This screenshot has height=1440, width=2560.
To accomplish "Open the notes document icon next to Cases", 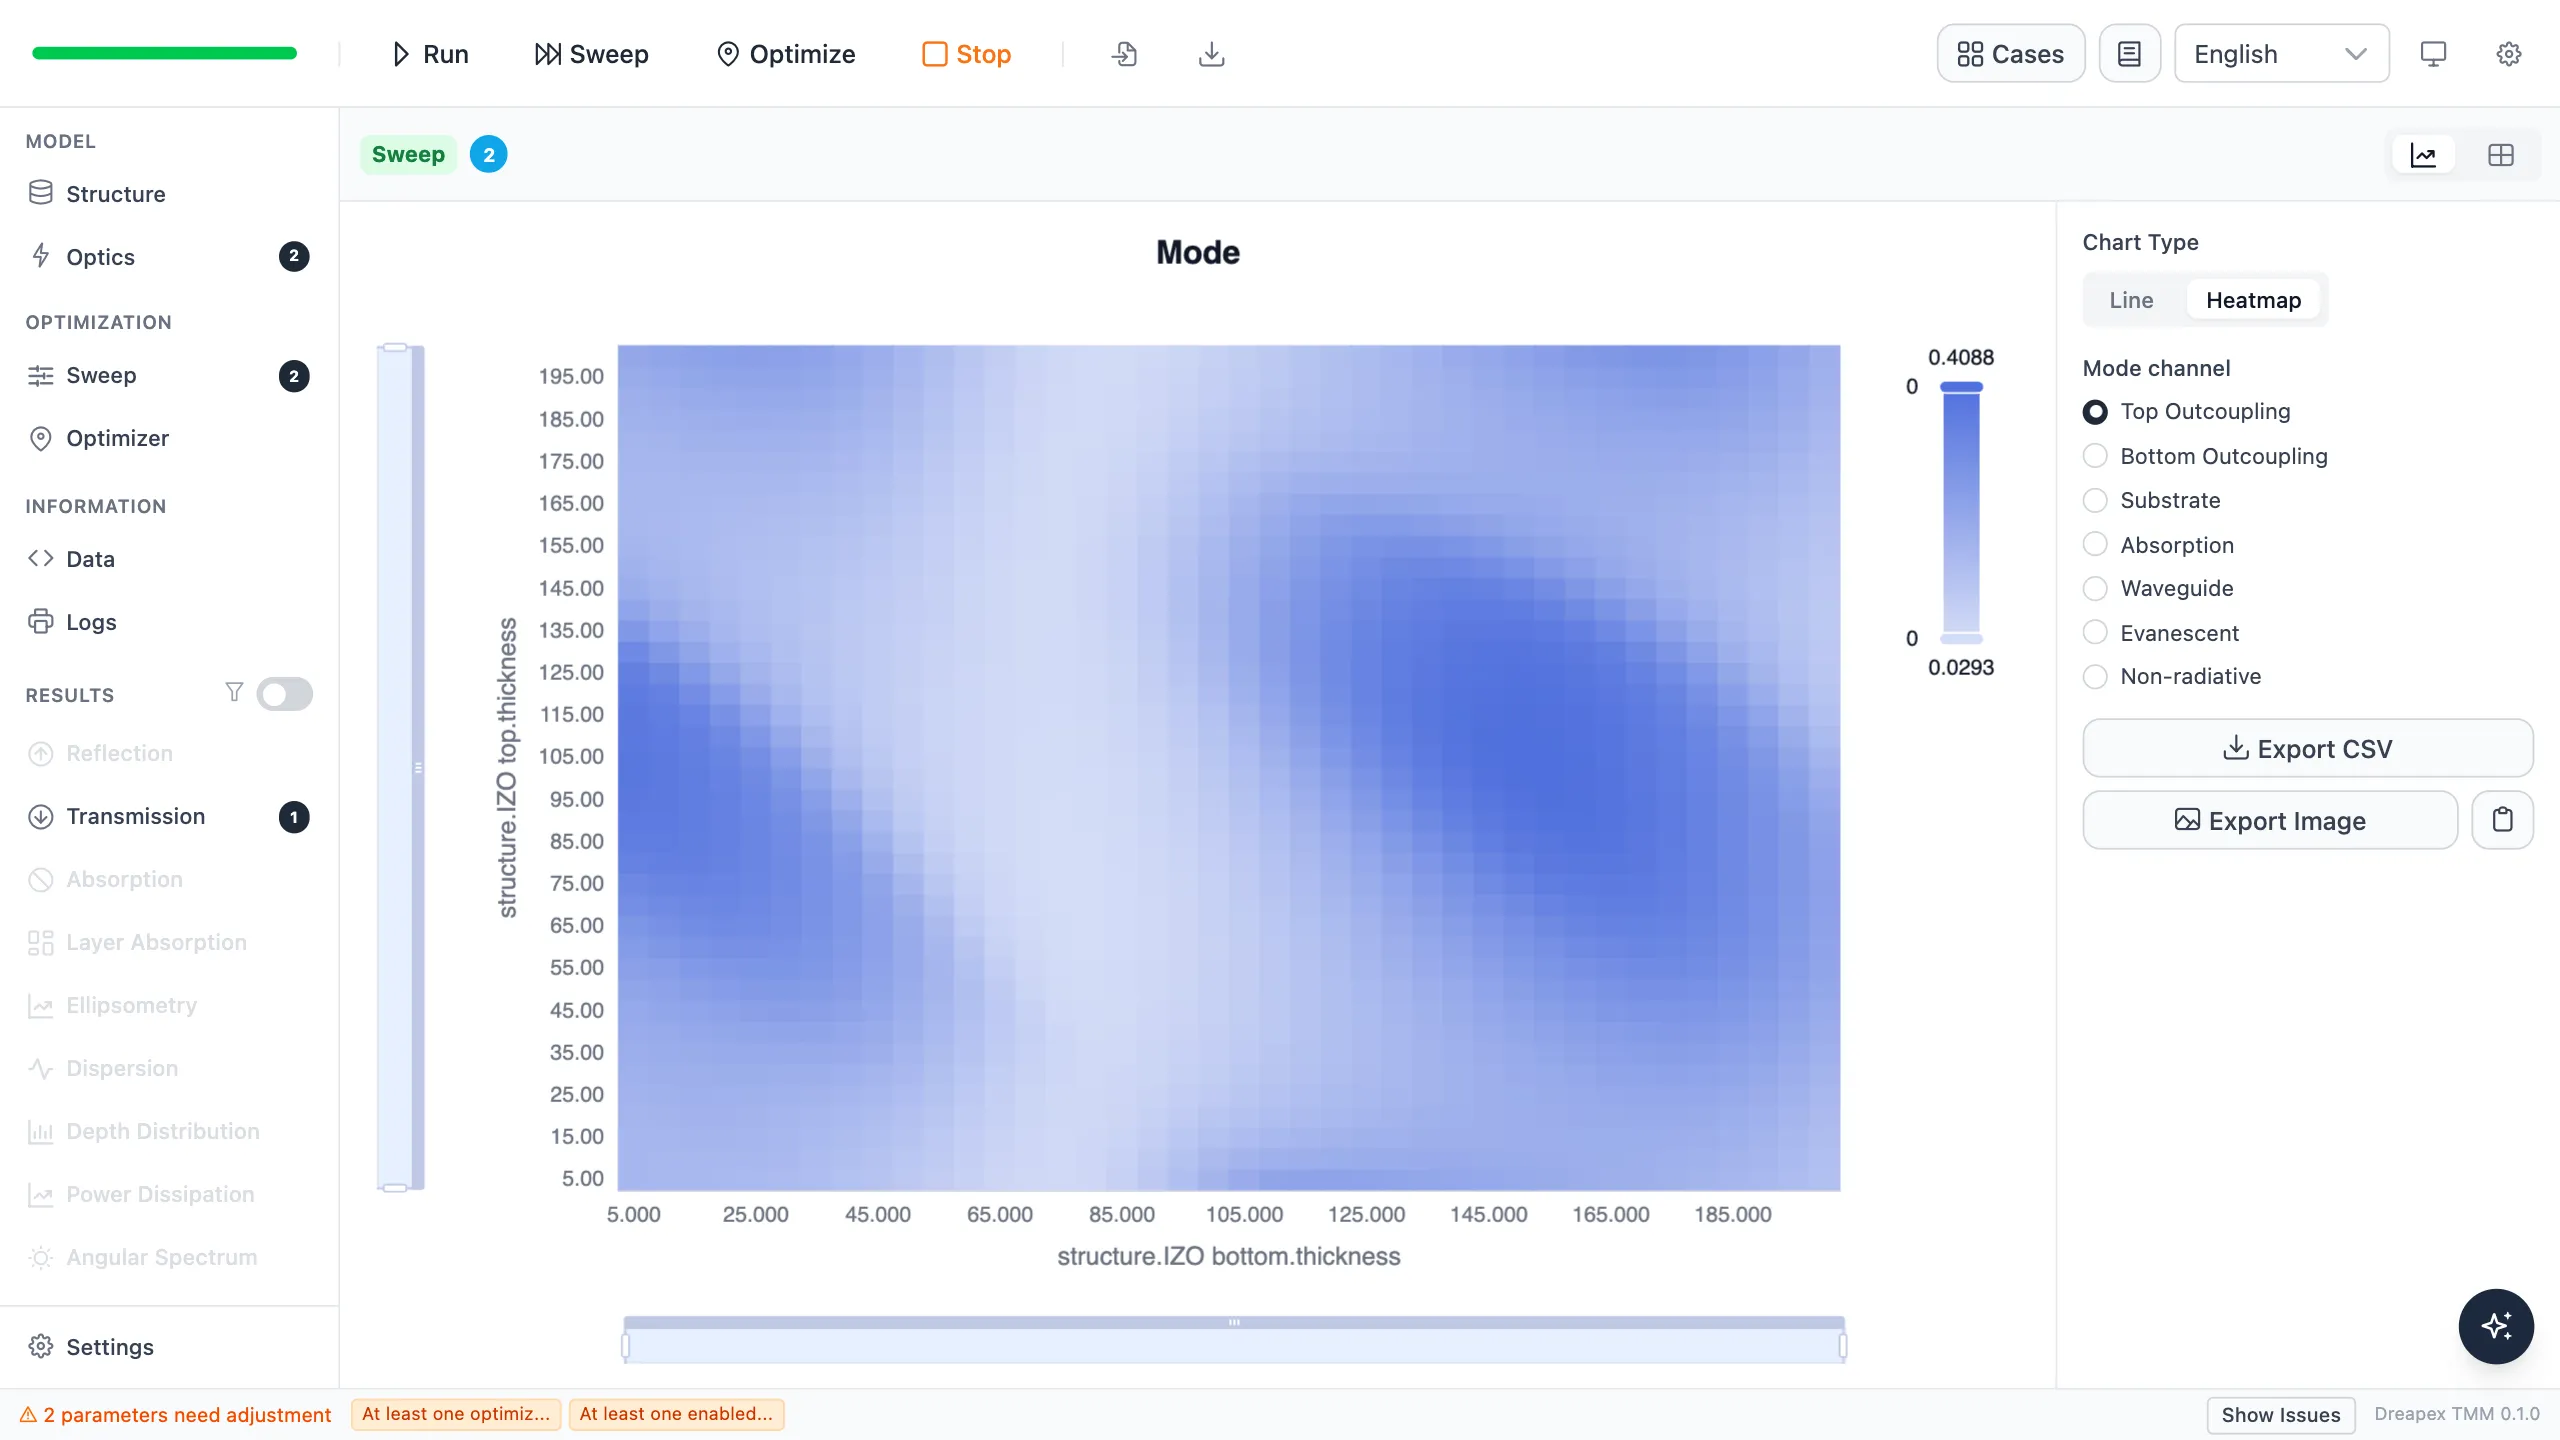I will [x=2129, y=54].
